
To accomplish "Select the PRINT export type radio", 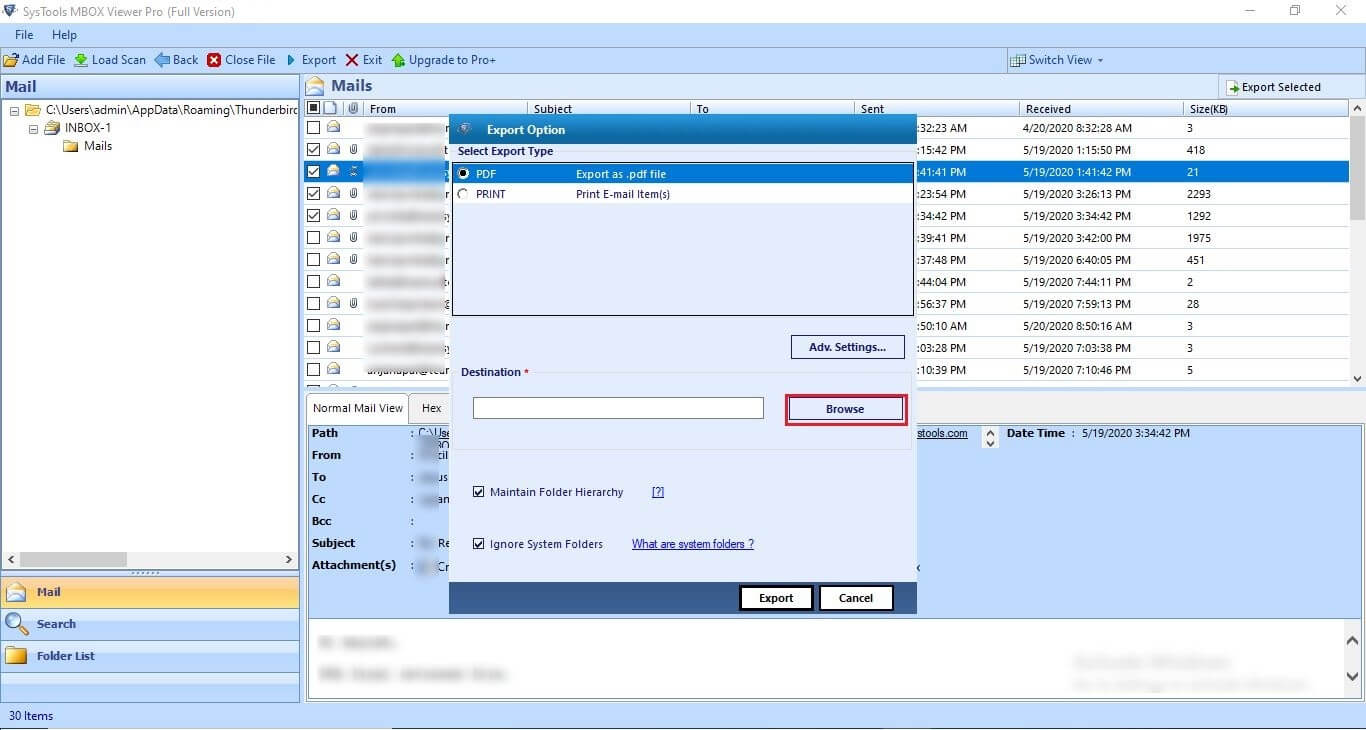I will point(463,194).
